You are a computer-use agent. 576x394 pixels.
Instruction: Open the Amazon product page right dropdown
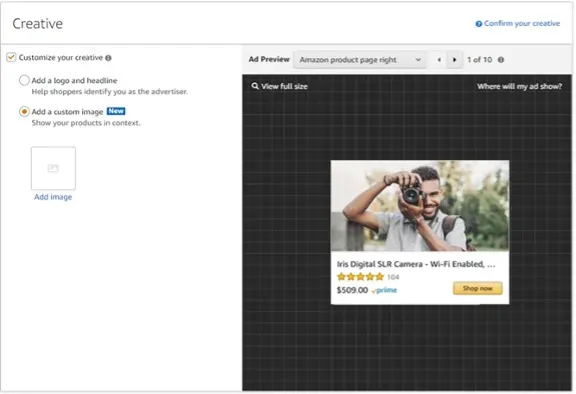[360, 60]
